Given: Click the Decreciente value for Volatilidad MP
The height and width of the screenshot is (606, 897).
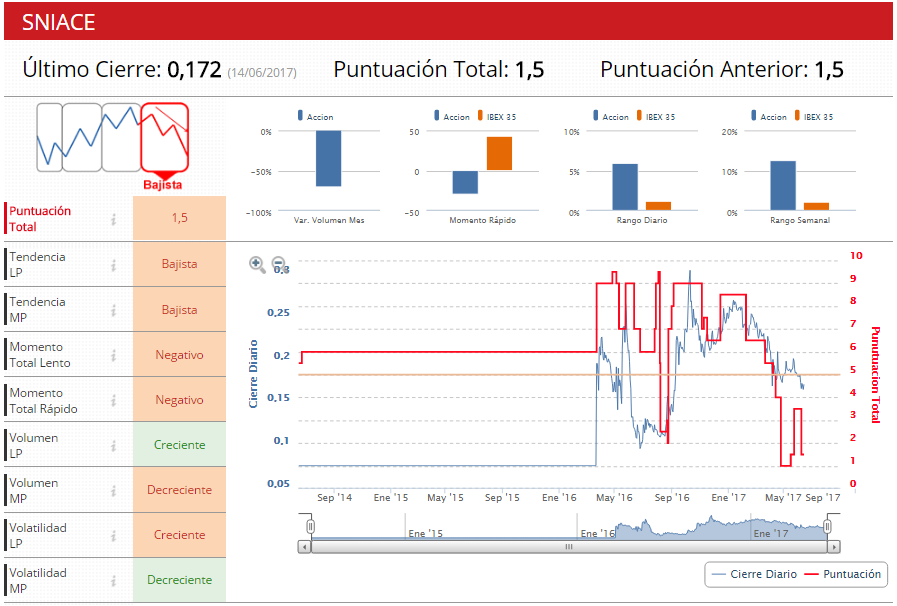Looking at the screenshot, I should 180,580.
